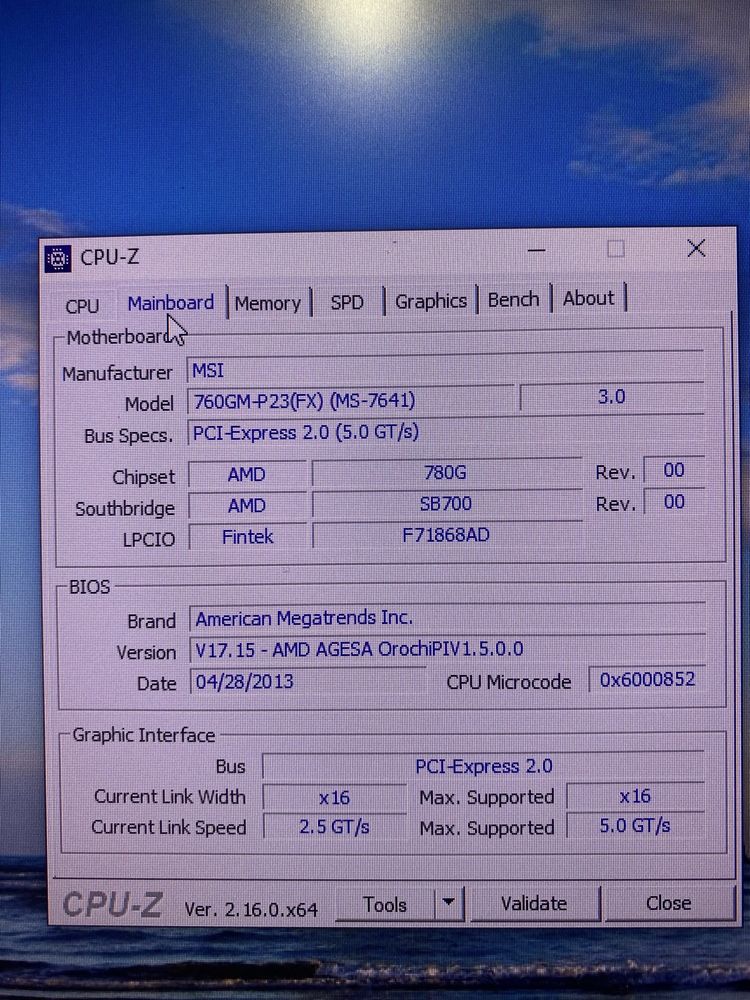Close CPU-Z with the X button

[x=696, y=248]
